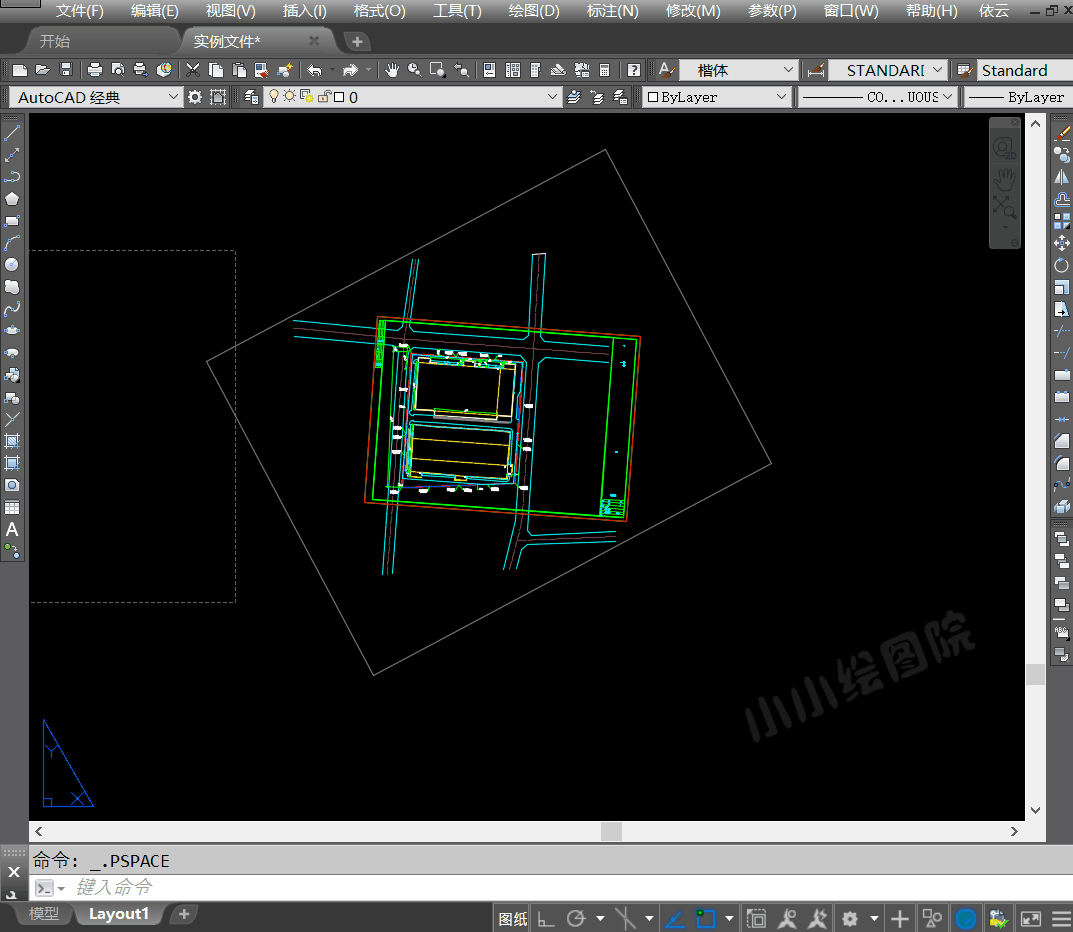
Task: Toggle 图纸 paper space button
Action: pos(513,918)
